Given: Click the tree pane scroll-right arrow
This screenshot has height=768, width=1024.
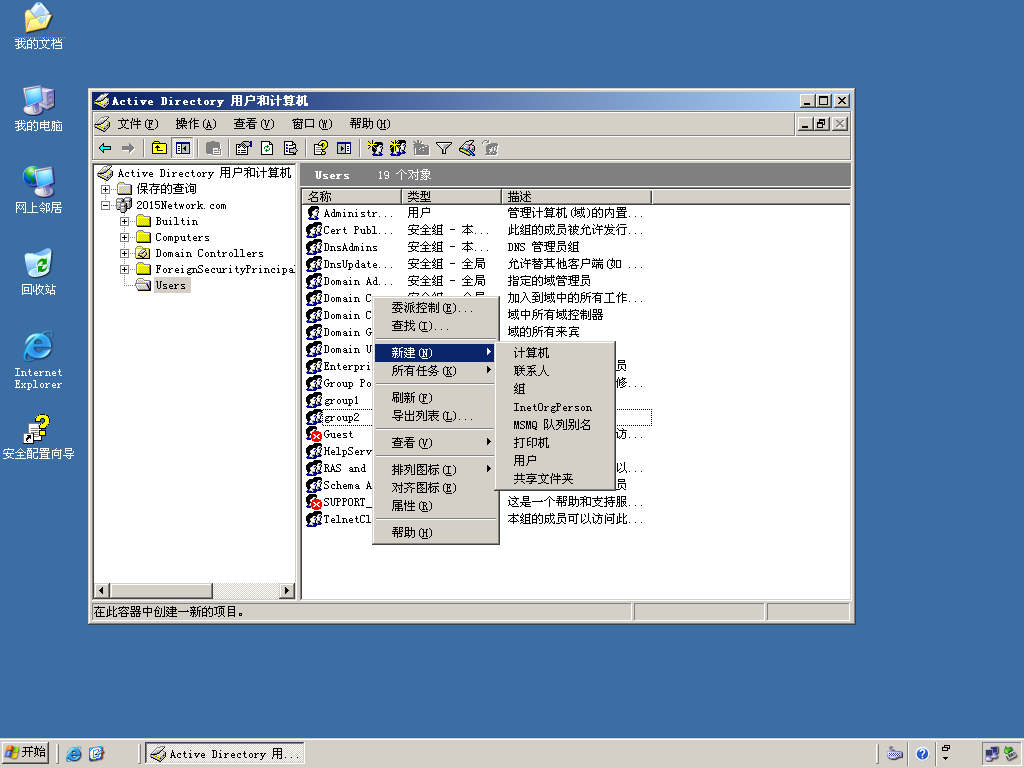Looking at the screenshot, I should pyautogui.click(x=287, y=590).
